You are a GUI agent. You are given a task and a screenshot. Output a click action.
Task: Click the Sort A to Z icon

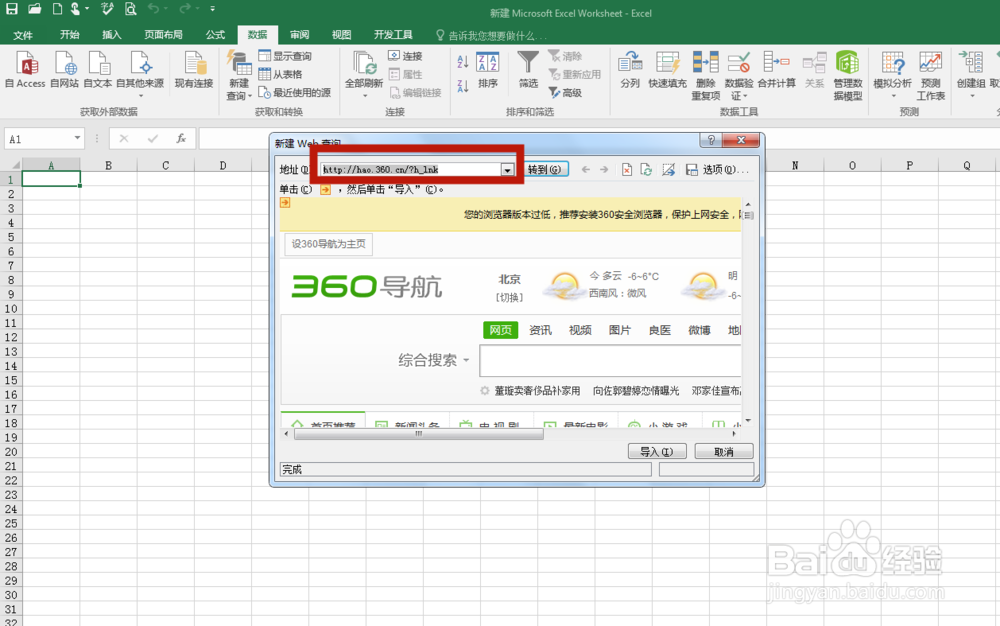pos(463,62)
